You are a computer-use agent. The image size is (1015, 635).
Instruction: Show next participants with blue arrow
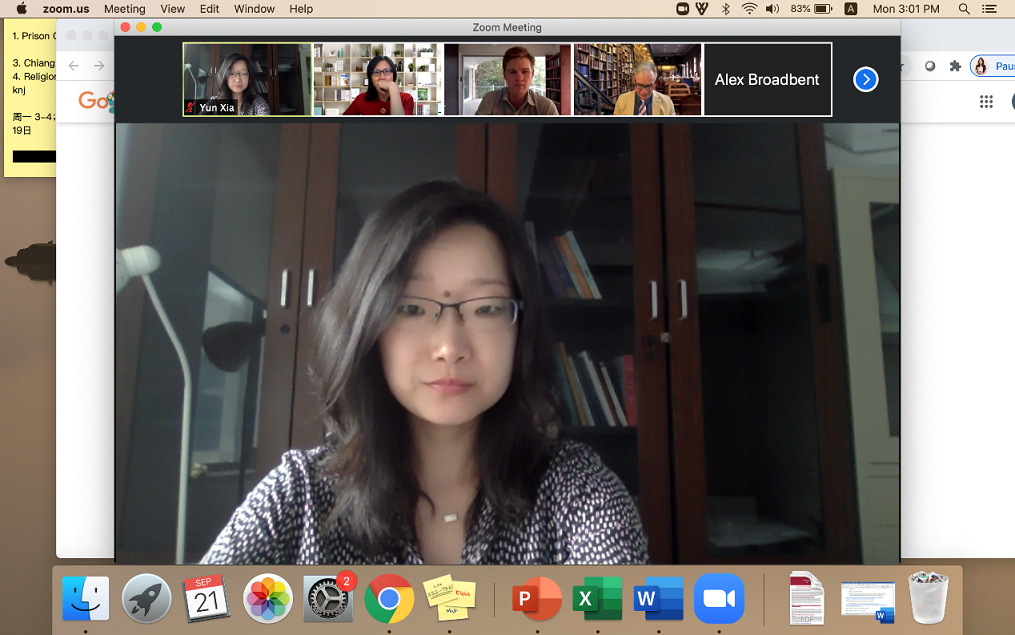click(866, 80)
